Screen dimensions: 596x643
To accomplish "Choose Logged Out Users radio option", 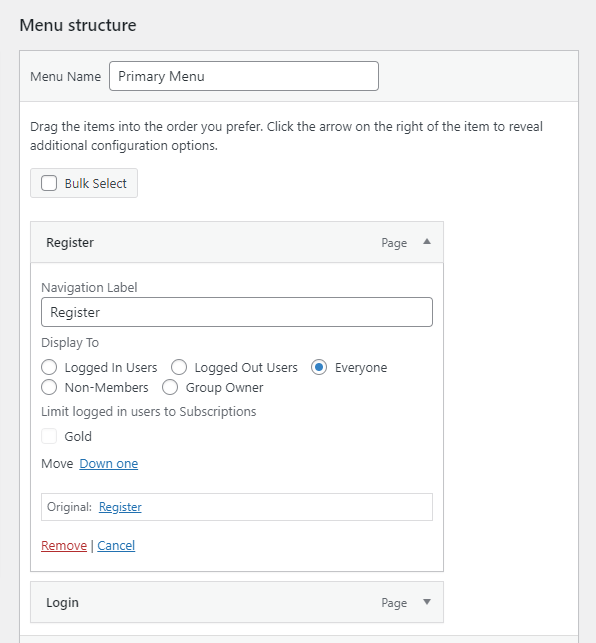I will [179, 367].
